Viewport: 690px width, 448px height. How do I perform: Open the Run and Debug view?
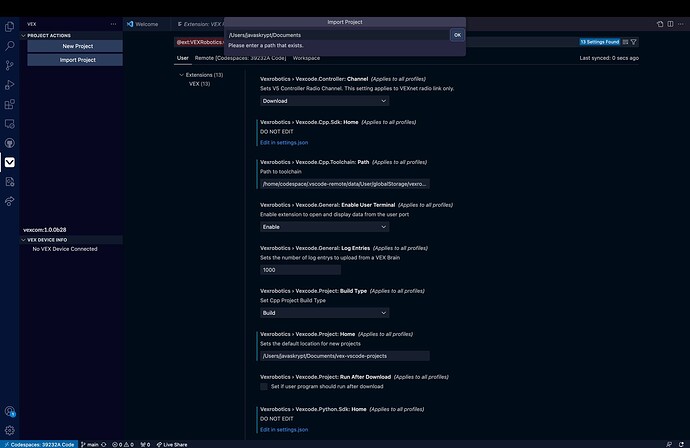coord(9,85)
